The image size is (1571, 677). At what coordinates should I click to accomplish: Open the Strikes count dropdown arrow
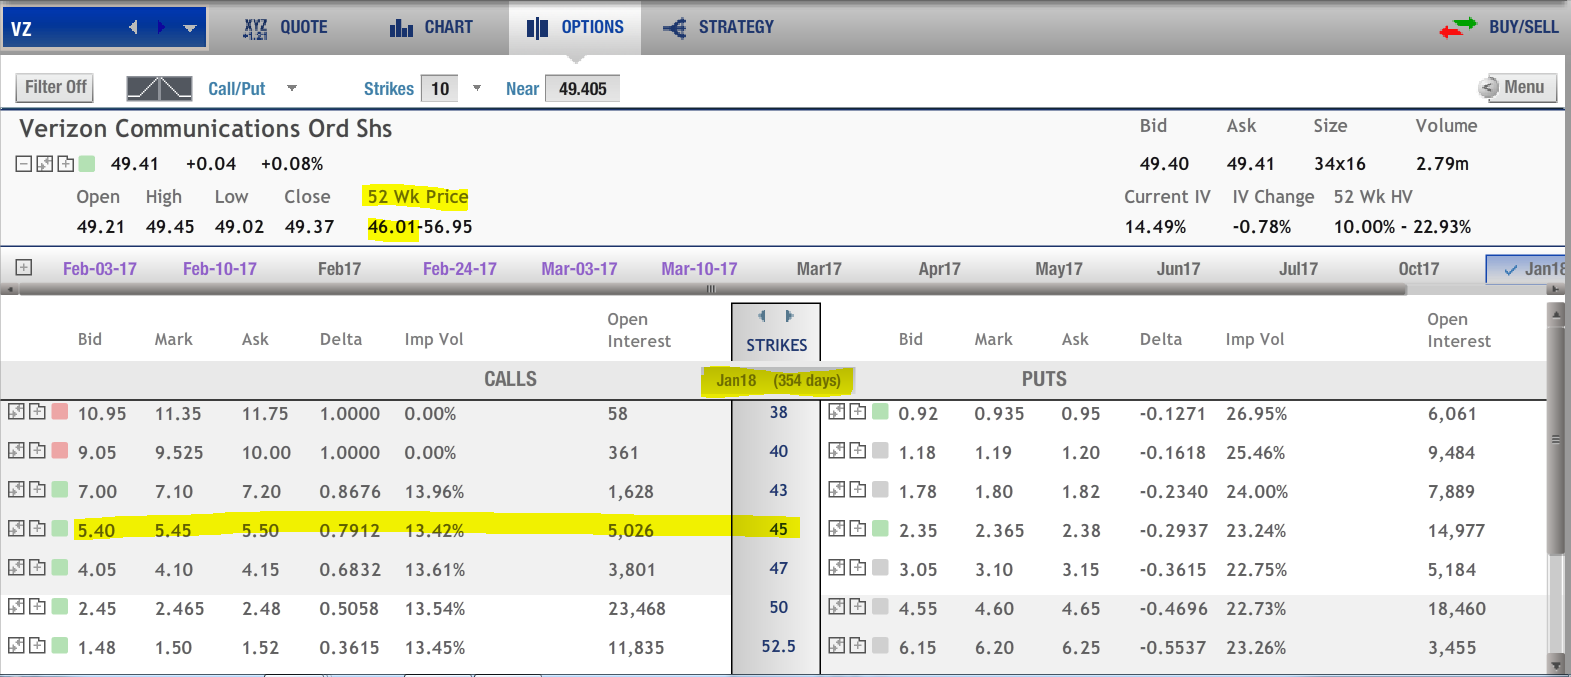[x=477, y=88]
